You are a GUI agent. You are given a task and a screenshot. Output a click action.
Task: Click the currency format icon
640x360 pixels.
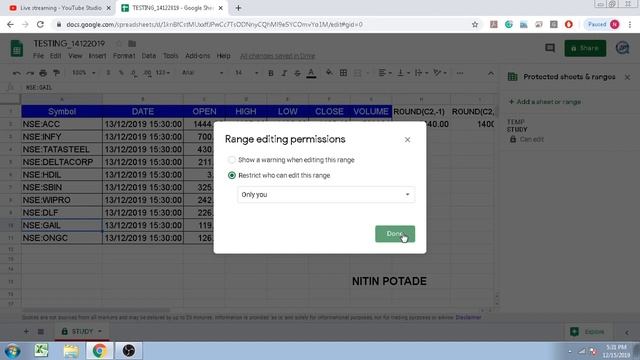[108, 73]
